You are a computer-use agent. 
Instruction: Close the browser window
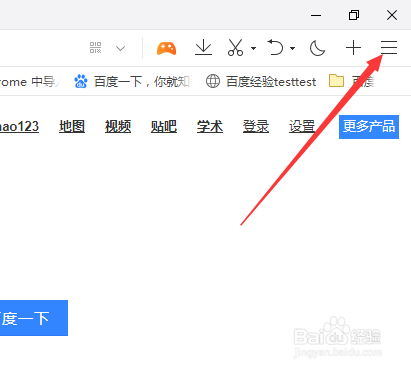point(392,15)
